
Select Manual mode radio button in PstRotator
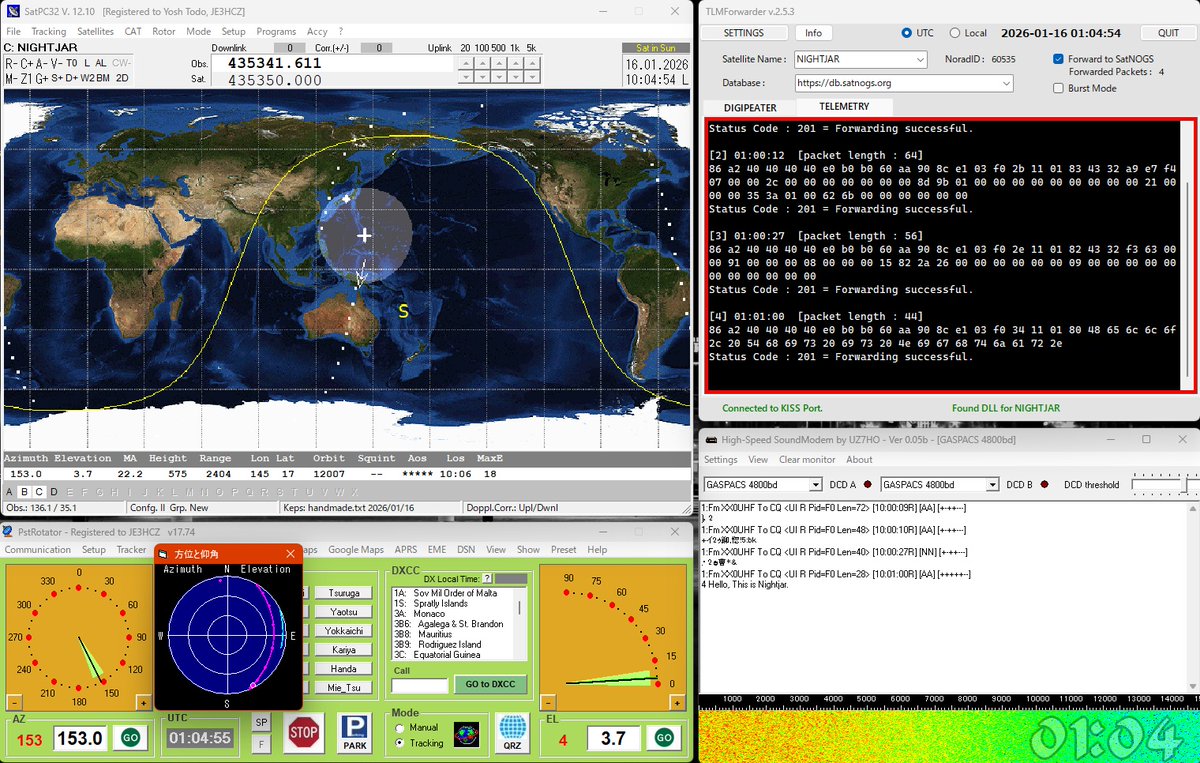tap(400, 728)
